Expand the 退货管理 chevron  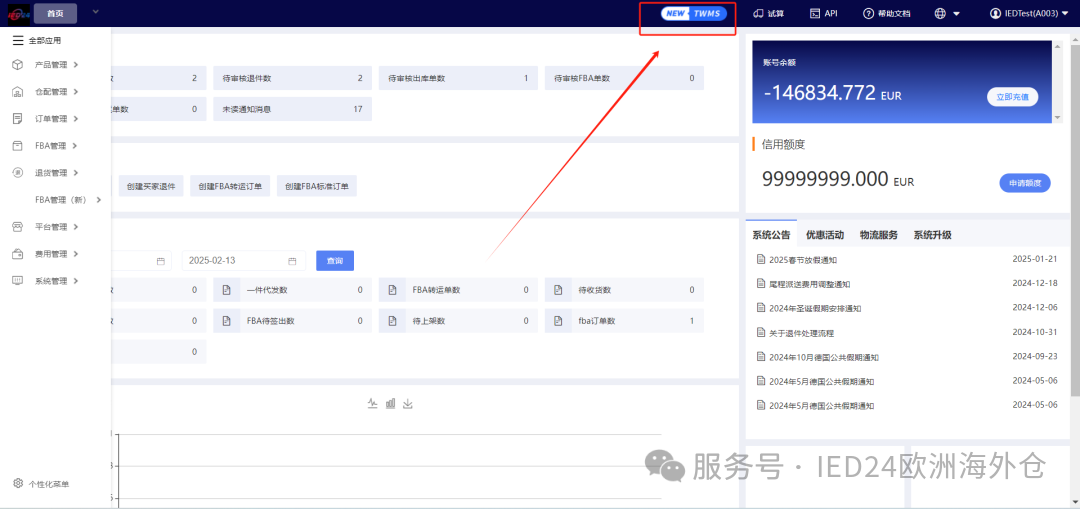[x=75, y=172]
